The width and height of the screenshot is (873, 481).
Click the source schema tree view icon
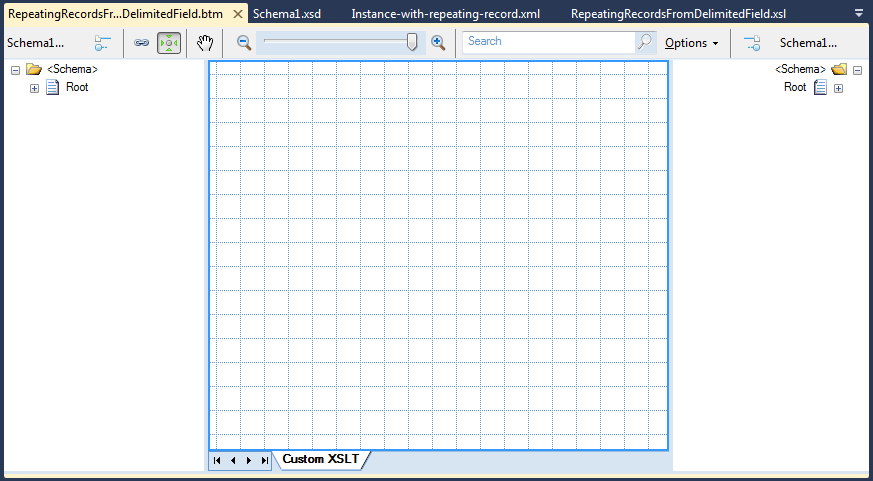tap(102, 43)
